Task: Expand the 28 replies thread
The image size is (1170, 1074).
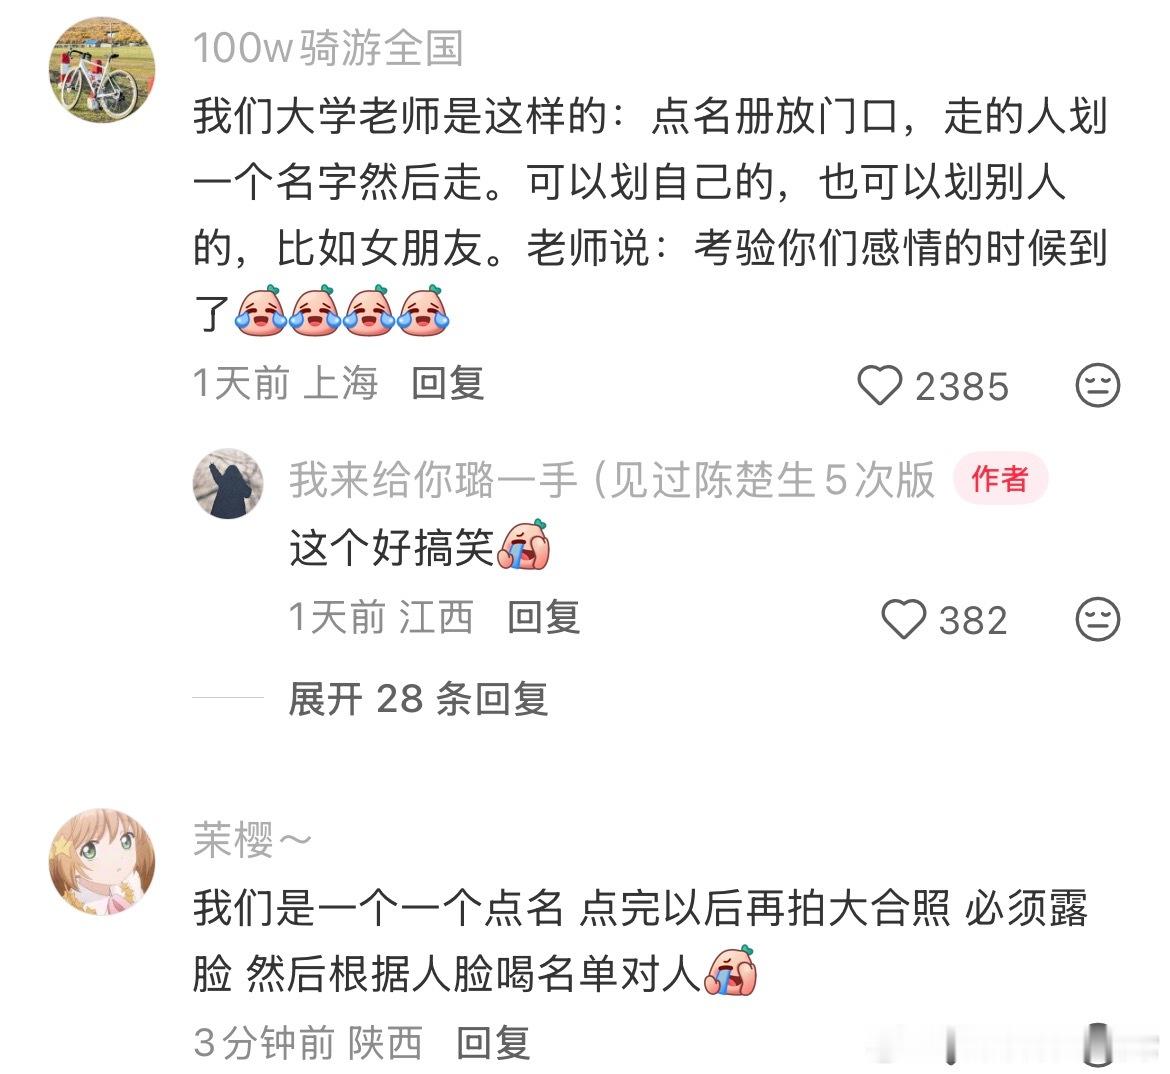Action: pos(418,699)
